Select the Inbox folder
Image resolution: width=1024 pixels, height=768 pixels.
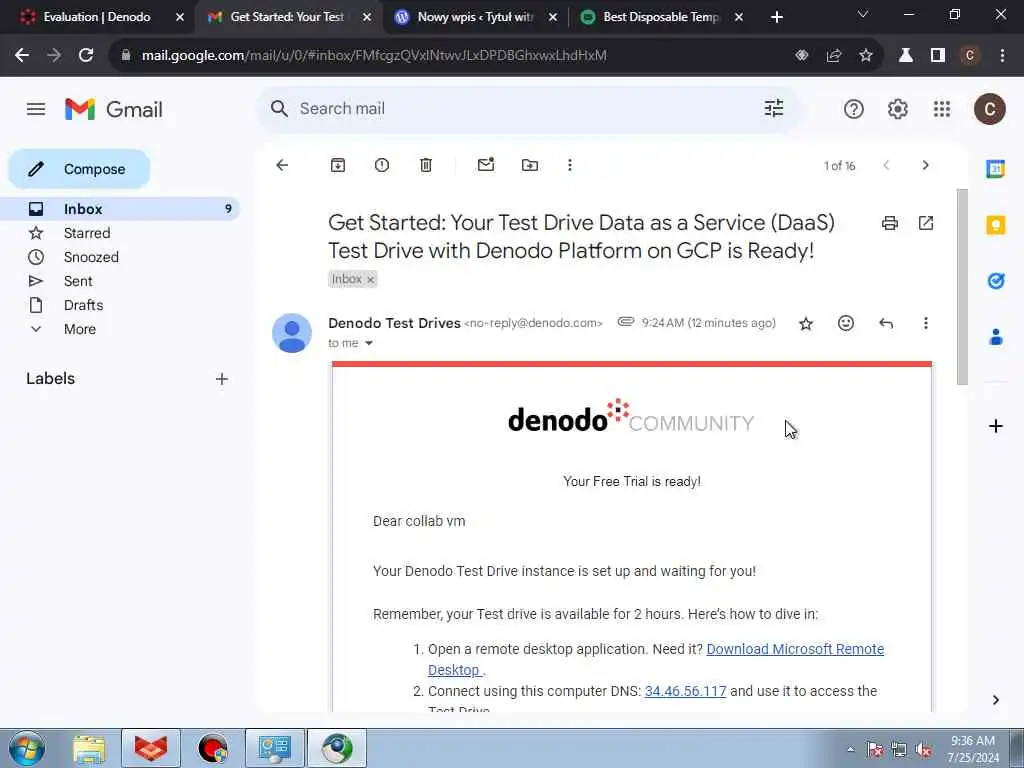(120, 209)
